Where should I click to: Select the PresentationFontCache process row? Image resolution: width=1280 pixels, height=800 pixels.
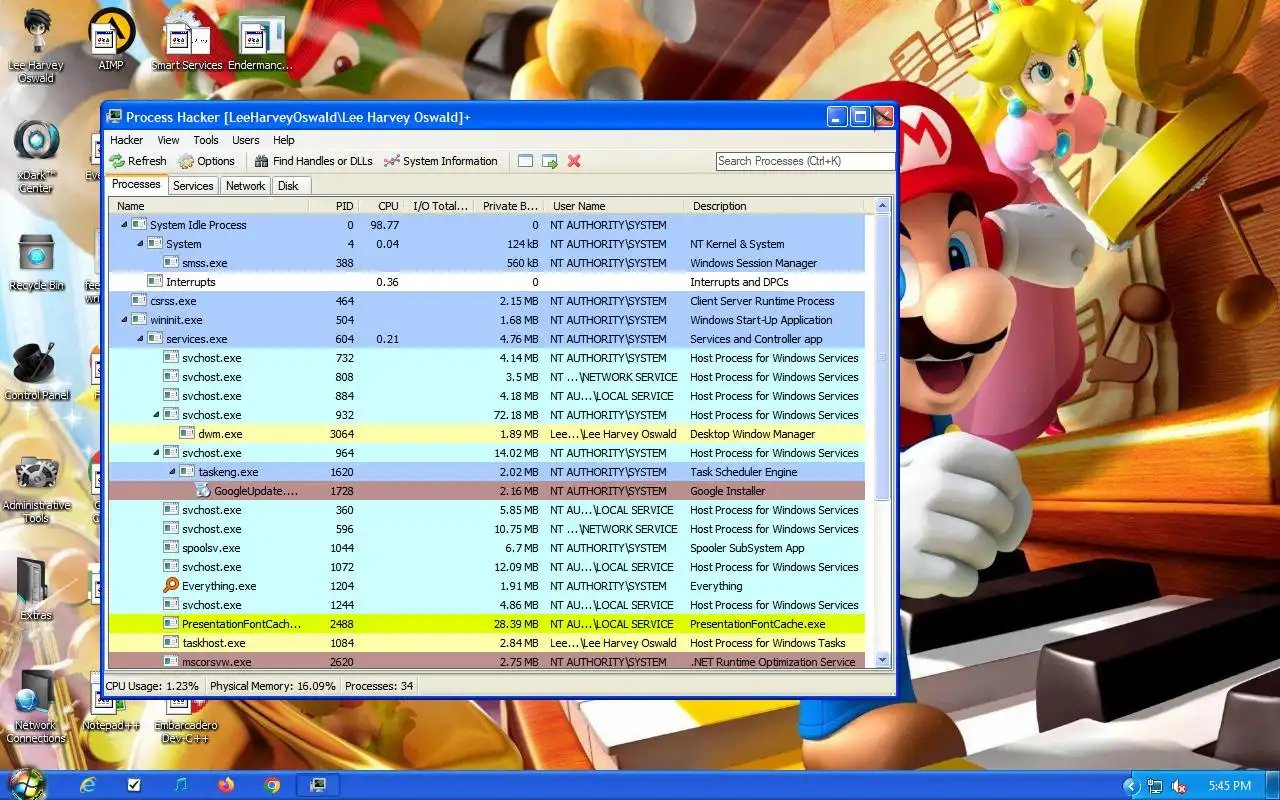[x=487, y=624]
